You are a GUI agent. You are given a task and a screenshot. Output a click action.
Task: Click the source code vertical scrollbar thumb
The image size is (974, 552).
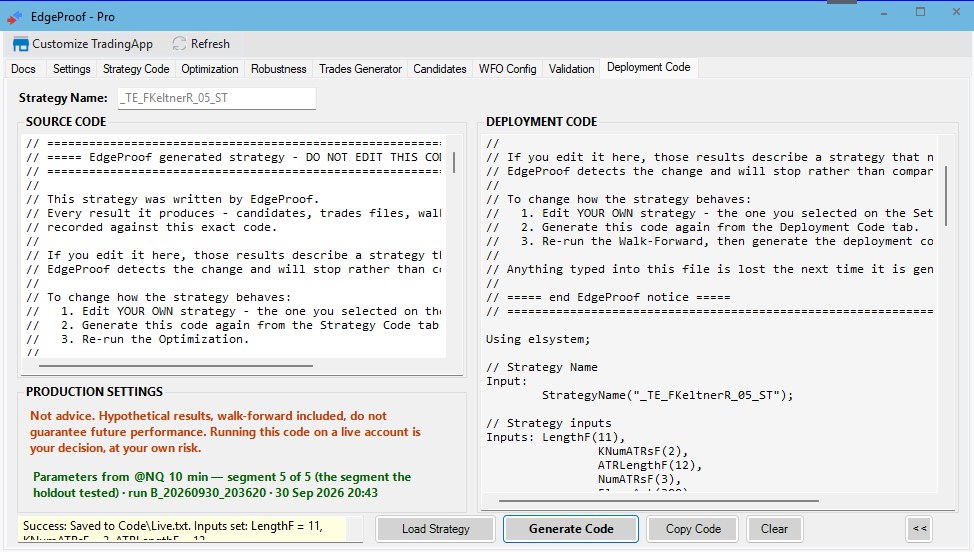(x=454, y=163)
